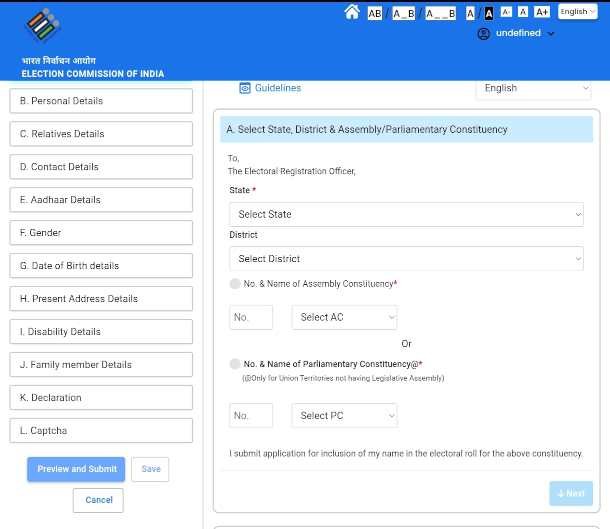The height and width of the screenshot is (529, 610).
Task: Click the user profile avatar icon
Action: point(484,34)
